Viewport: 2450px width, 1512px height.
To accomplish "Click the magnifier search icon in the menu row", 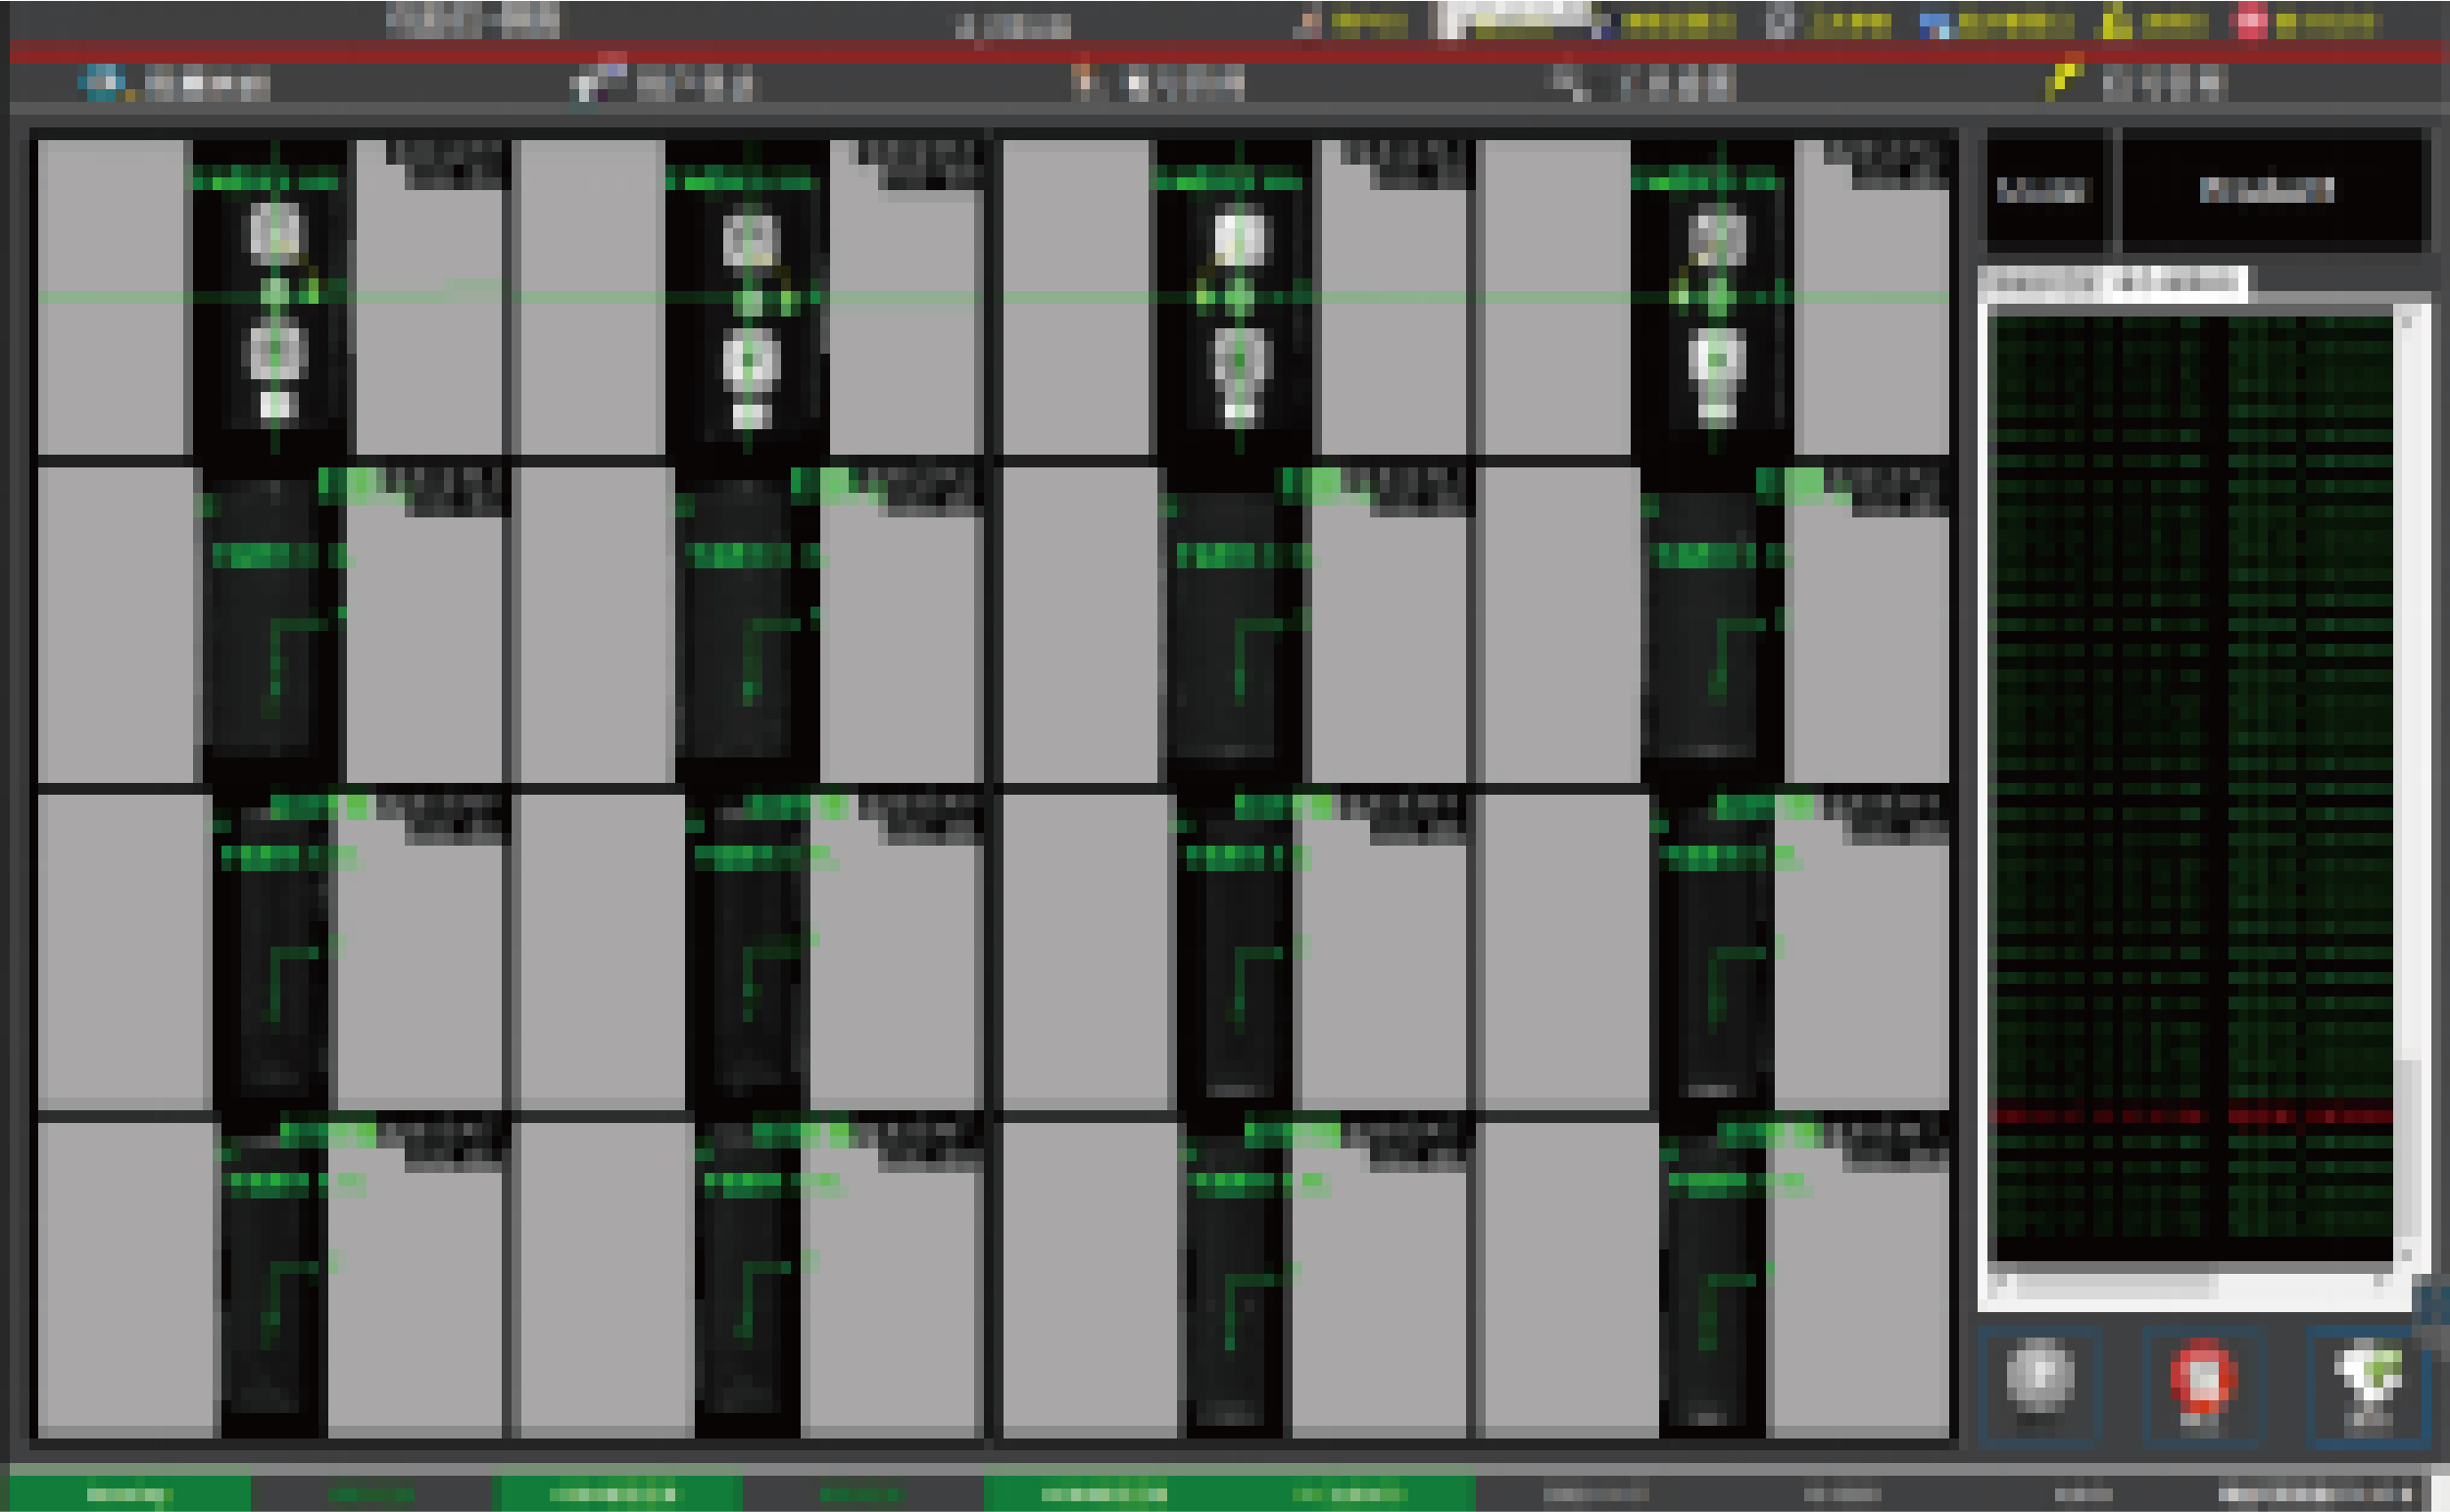I will pyautogui.click(x=1567, y=82).
